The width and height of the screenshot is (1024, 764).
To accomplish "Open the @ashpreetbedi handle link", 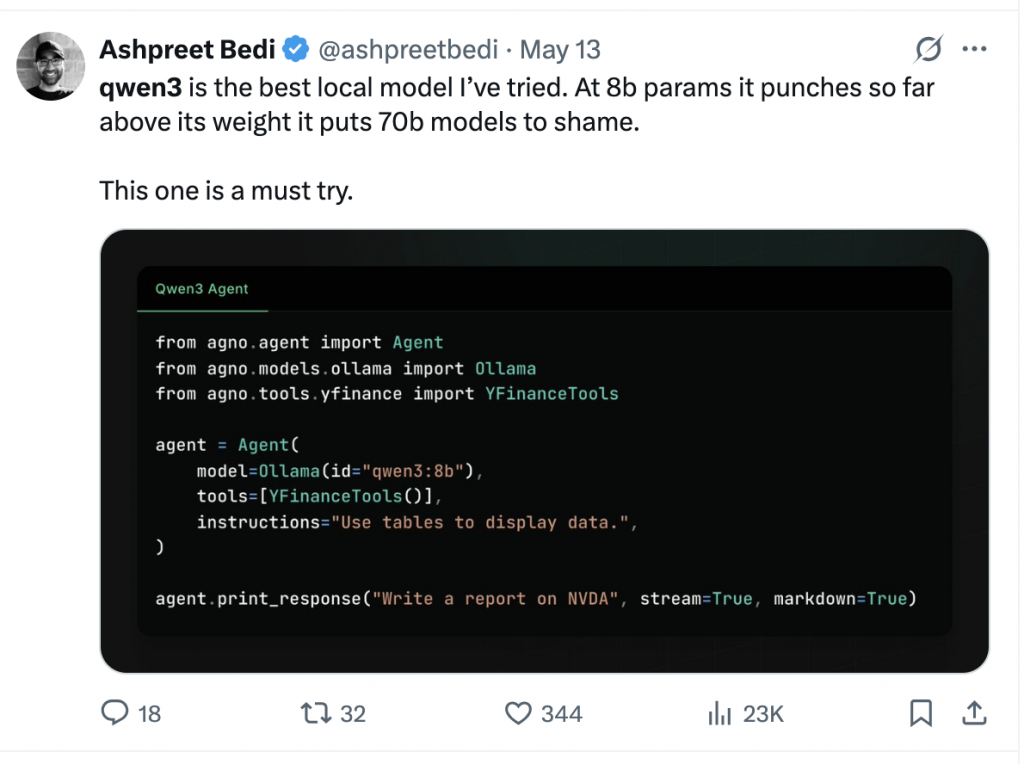I will coord(410,48).
